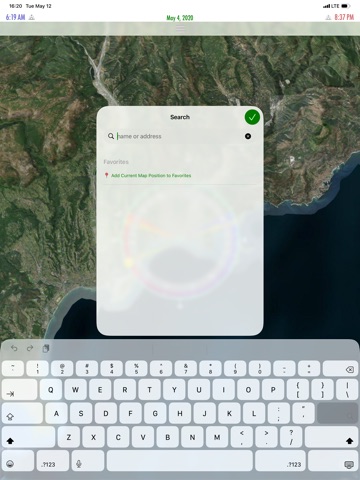This screenshot has width=360, height=480.
Task: Tap the 8:37 PM sunset time
Action: [344, 17]
